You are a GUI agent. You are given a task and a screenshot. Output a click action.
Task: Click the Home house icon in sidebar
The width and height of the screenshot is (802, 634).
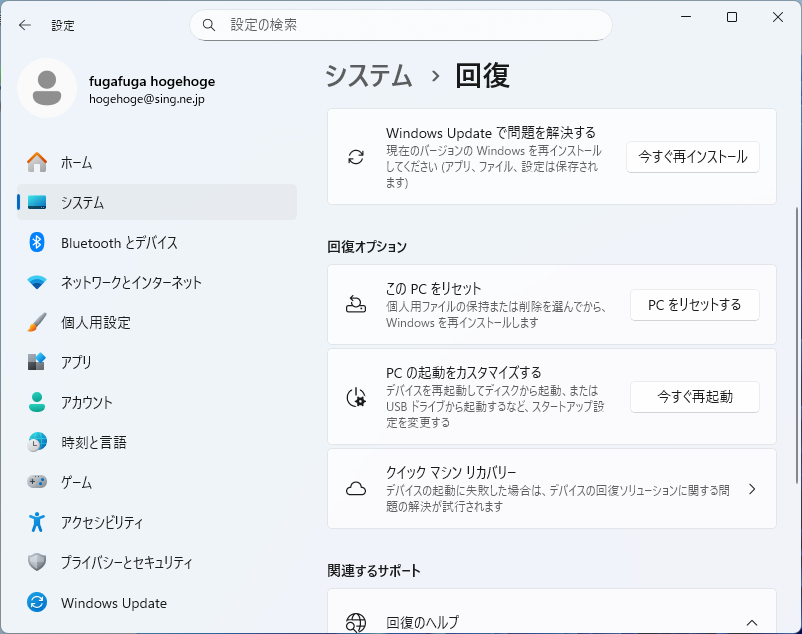pos(37,162)
